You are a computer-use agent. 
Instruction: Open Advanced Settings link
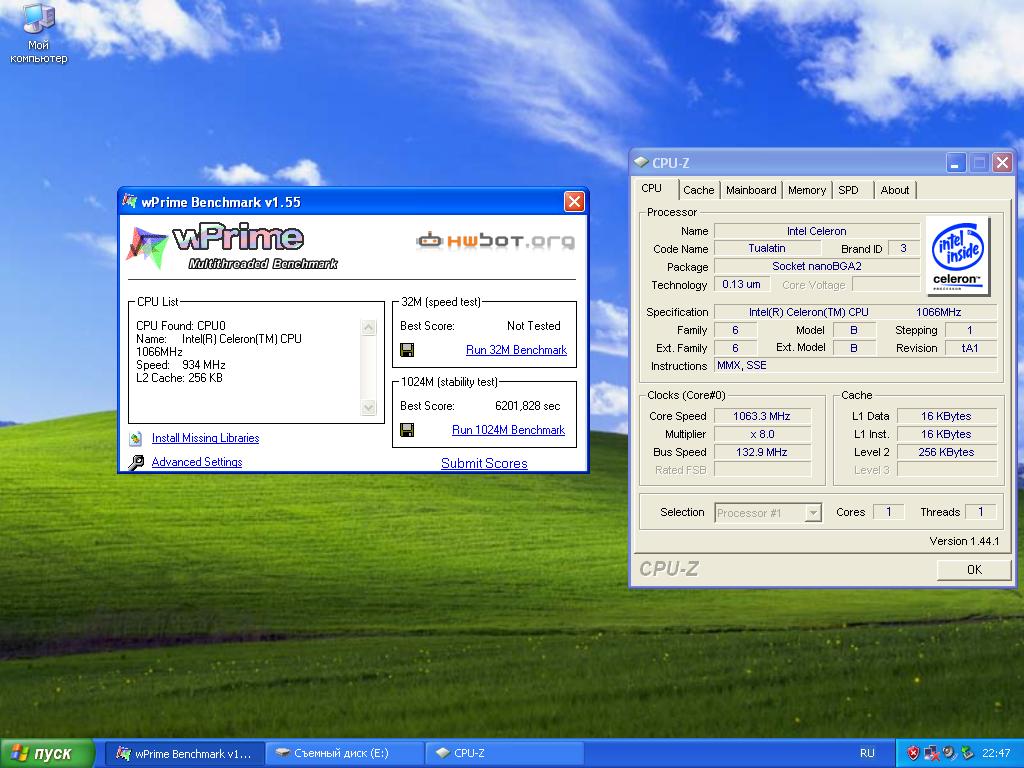click(197, 462)
